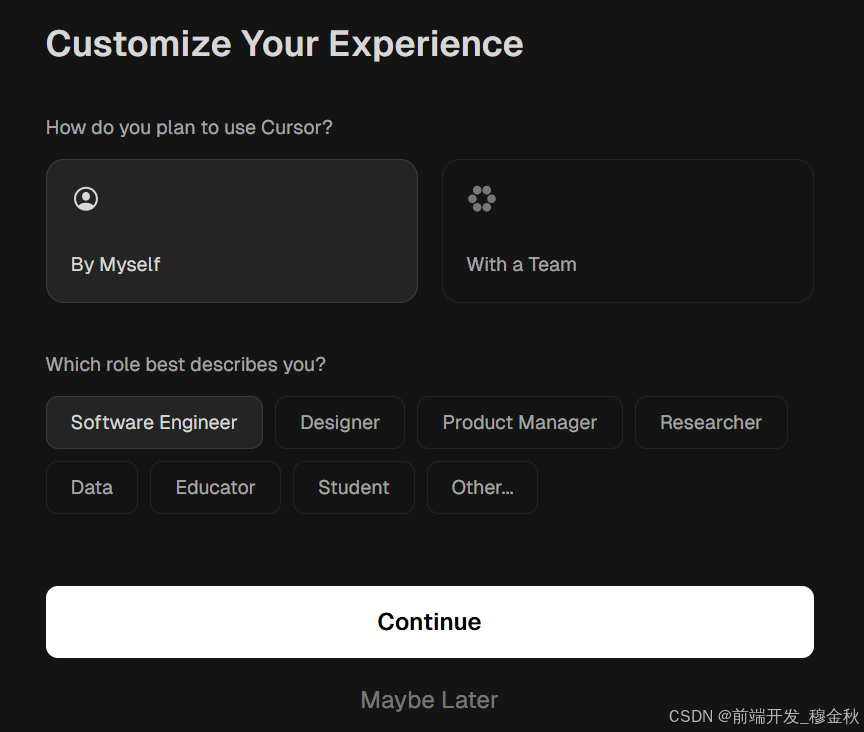Click the Customize Your Experience heading
864x732 pixels.
[x=285, y=44]
